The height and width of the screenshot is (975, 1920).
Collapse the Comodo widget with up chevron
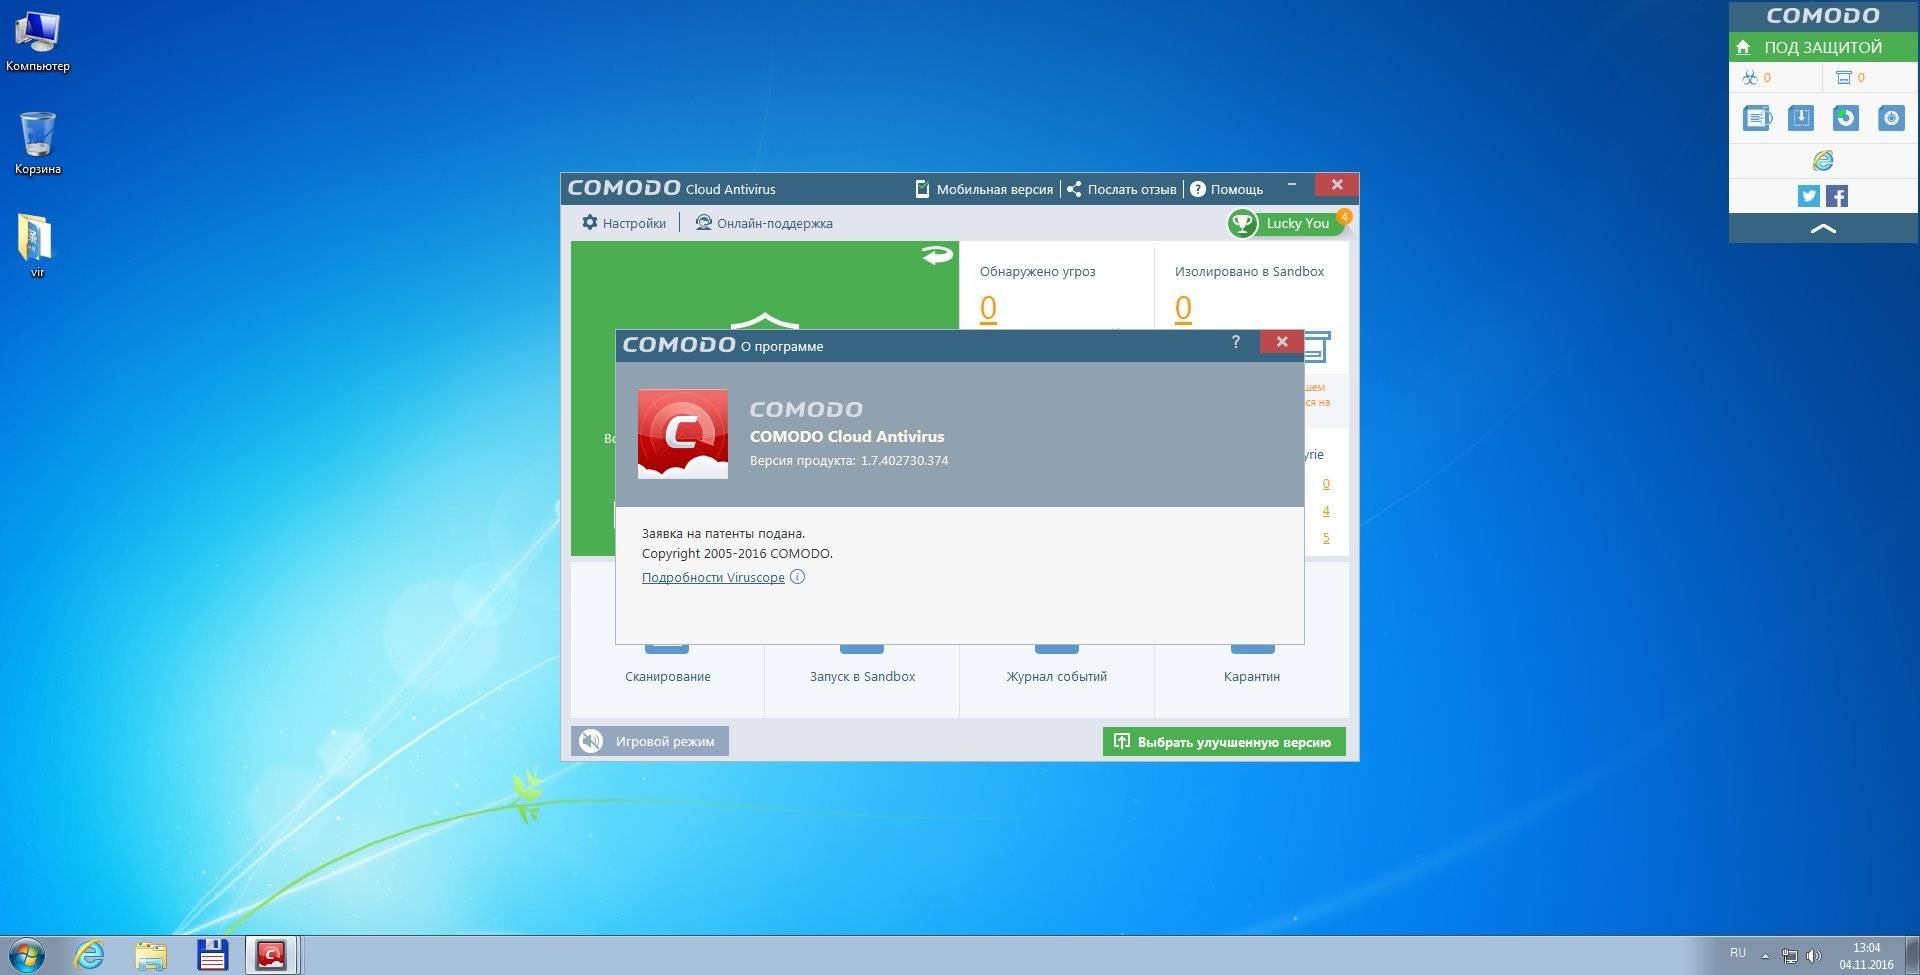pyautogui.click(x=1823, y=229)
